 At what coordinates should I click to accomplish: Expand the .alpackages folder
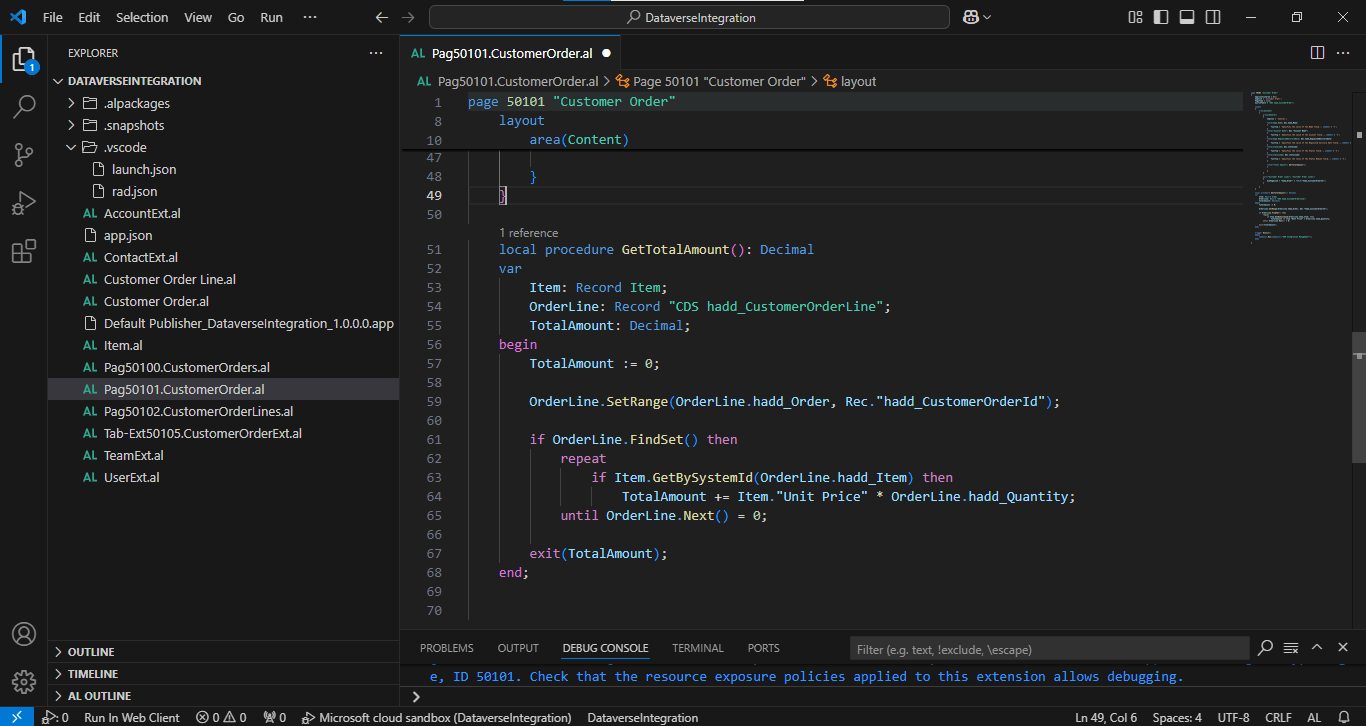point(136,103)
